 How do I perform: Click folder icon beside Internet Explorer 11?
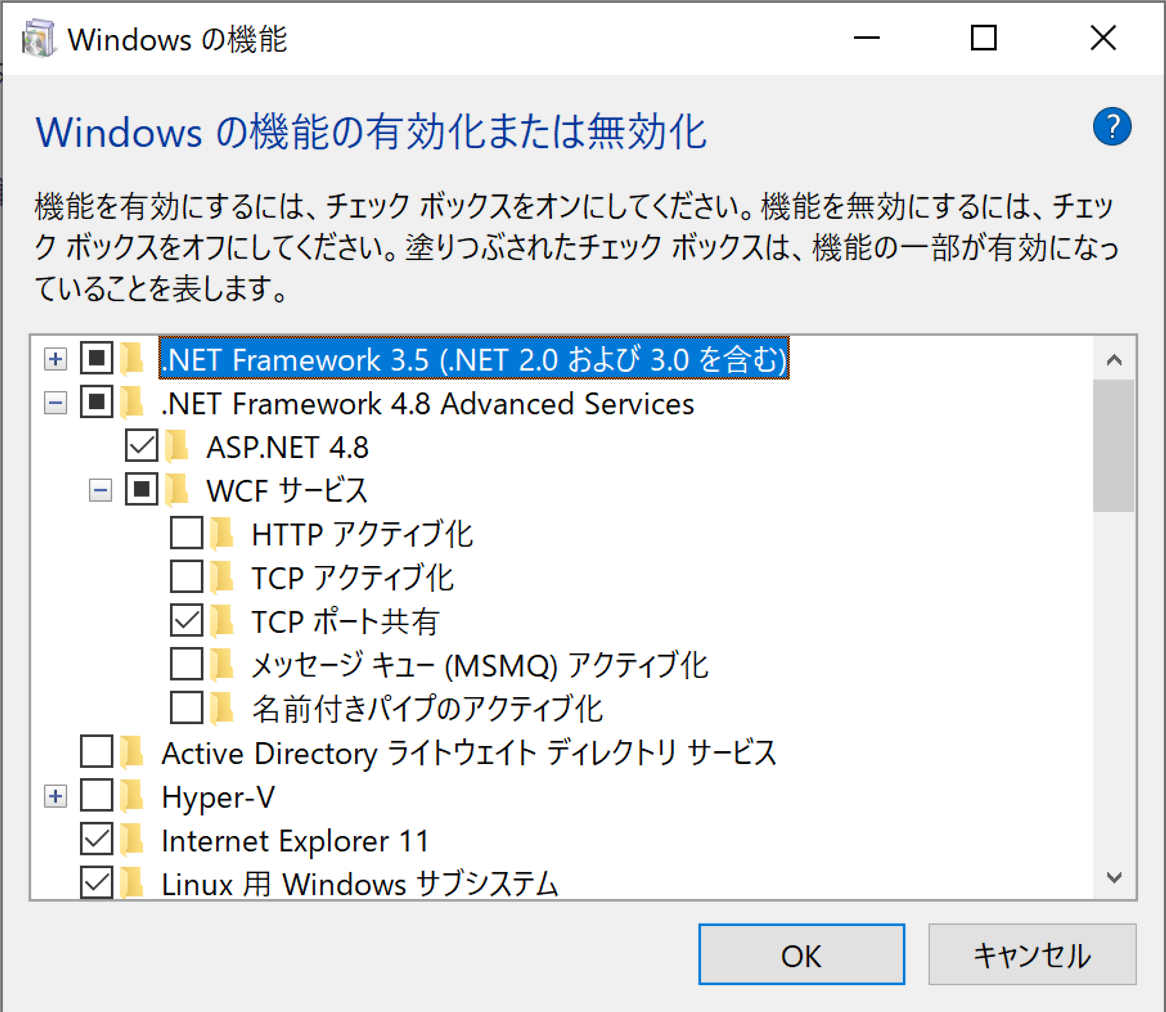pyautogui.click(x=133, y=840)
